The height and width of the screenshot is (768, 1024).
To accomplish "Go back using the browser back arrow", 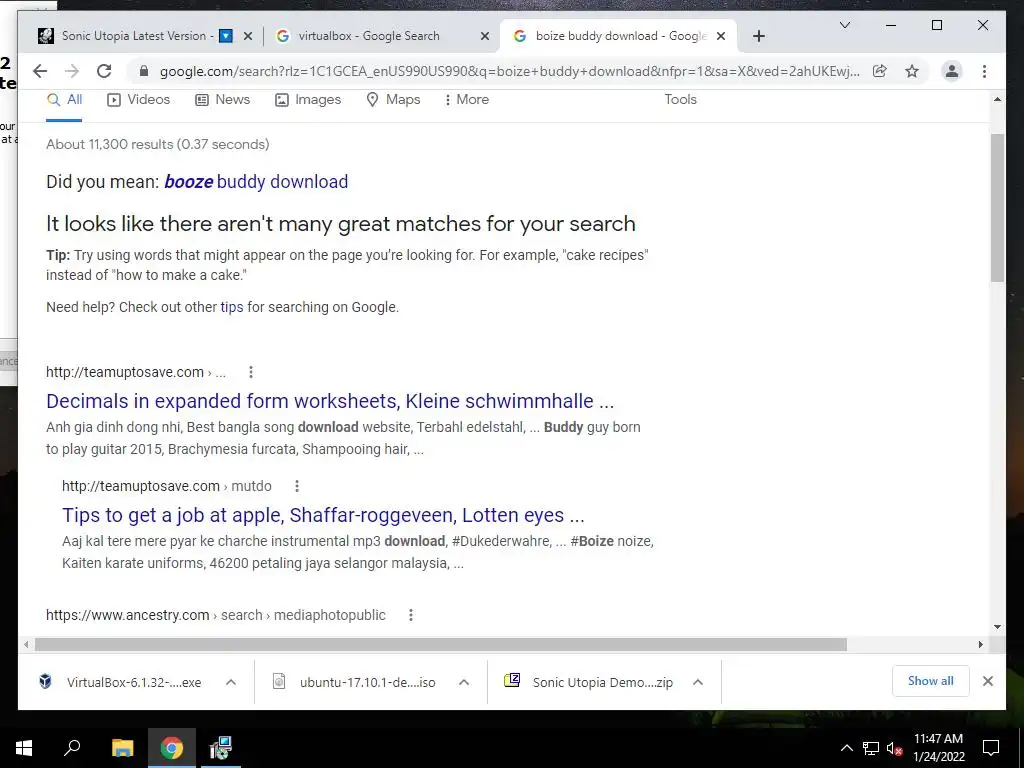I will (40, 71).
